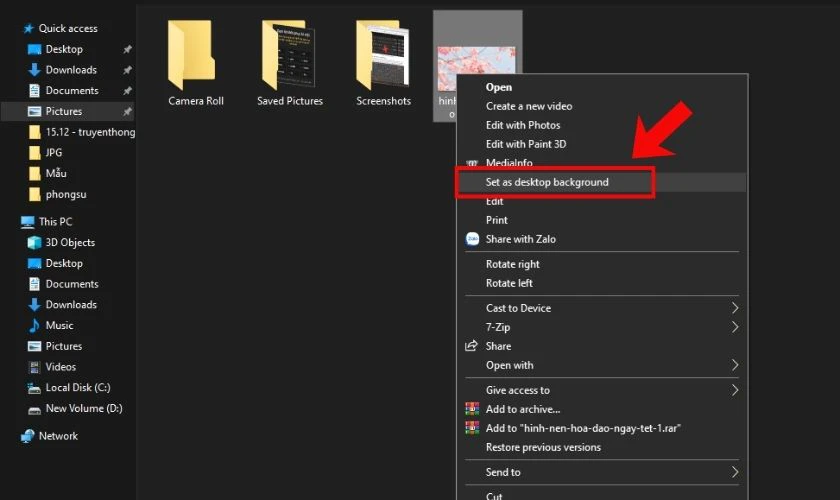
Task: Click WinRAR icon next to Add to archive
Action: click(x=472, y=409)
